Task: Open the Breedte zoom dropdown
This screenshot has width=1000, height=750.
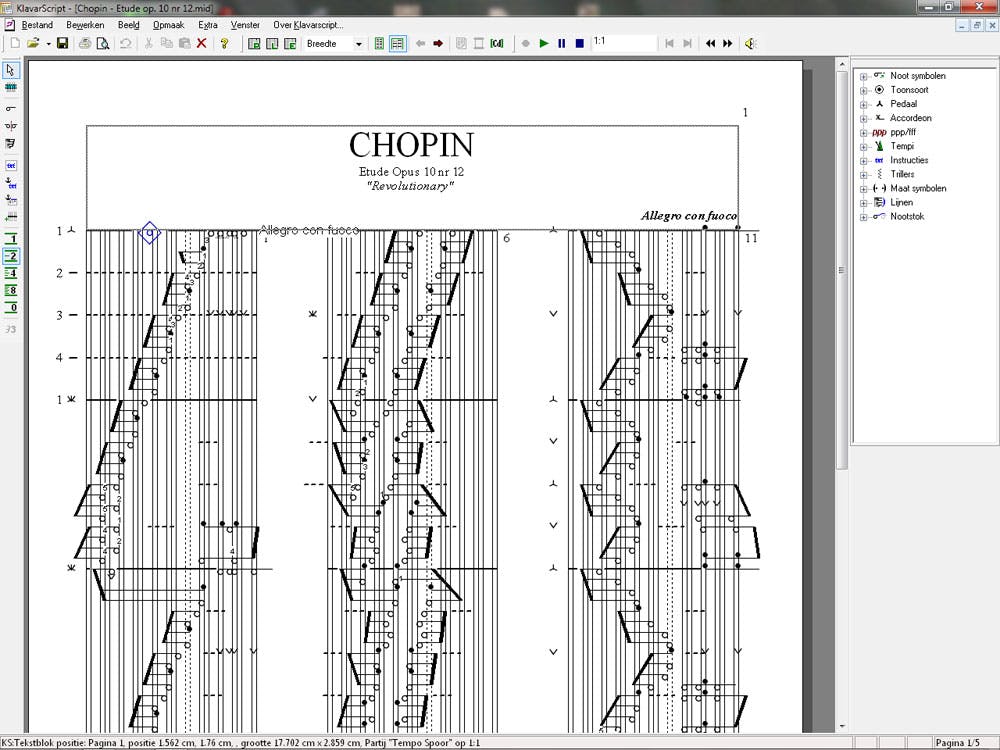Action: click(358, 44)
